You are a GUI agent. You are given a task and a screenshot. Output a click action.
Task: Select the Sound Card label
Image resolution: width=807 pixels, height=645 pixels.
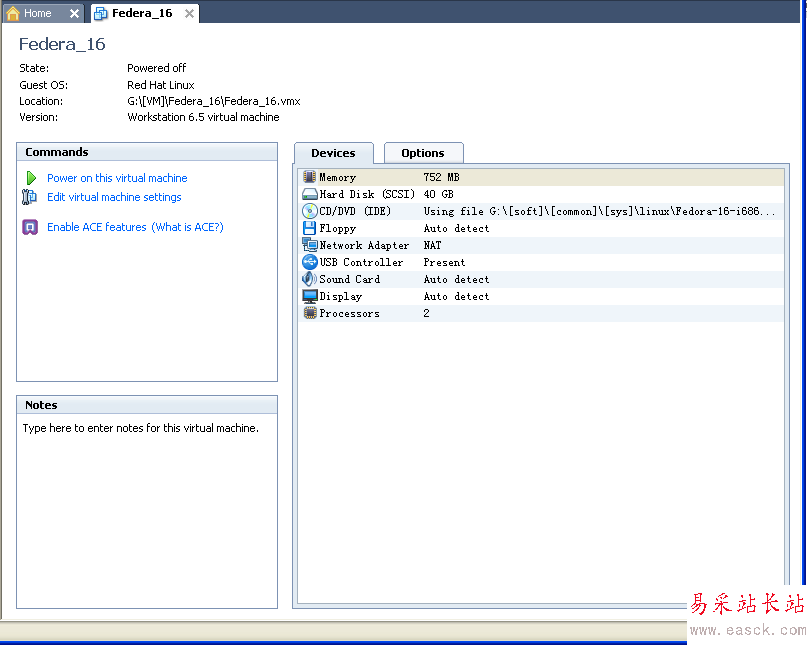point(349,279)
